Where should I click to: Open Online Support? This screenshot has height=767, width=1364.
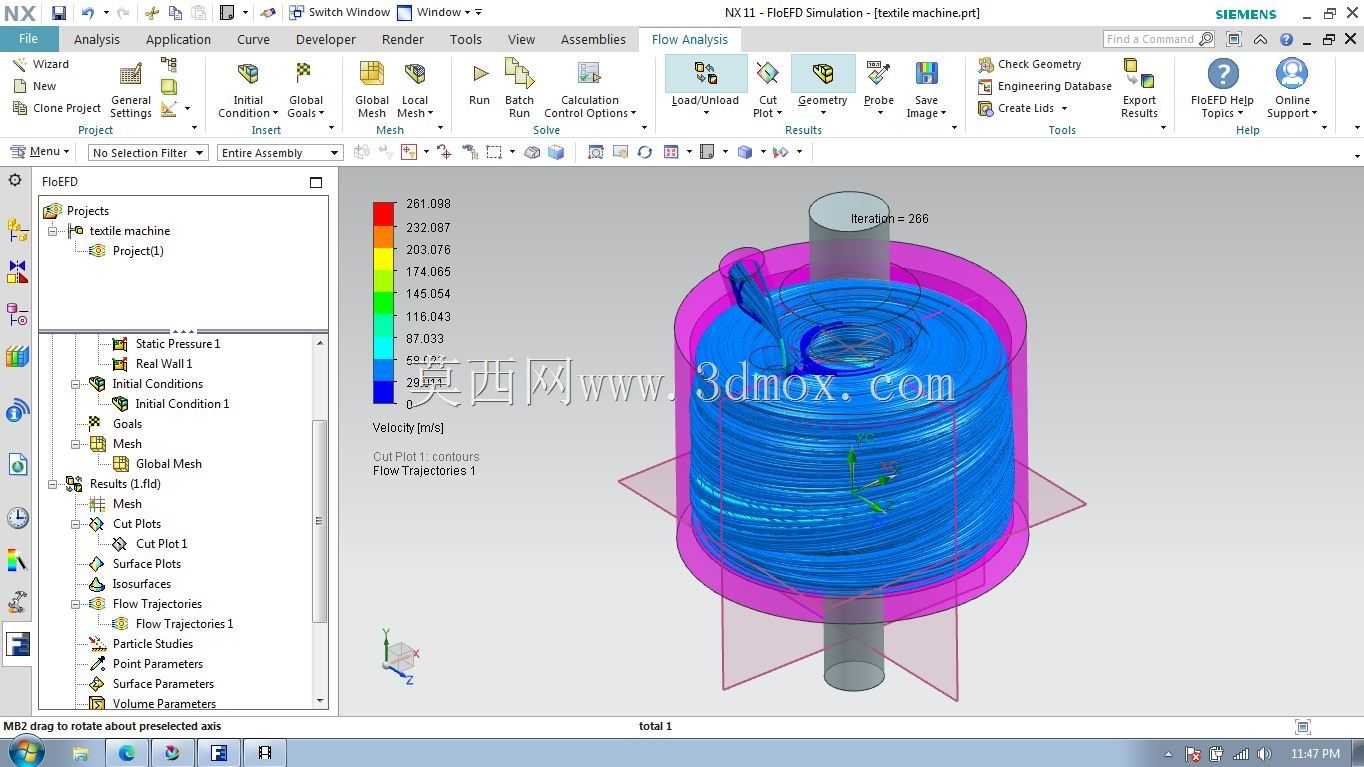[x=1292, y=88]
